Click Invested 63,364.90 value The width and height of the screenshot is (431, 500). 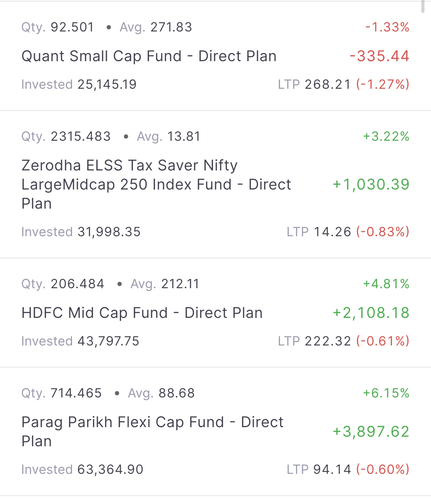82,469
